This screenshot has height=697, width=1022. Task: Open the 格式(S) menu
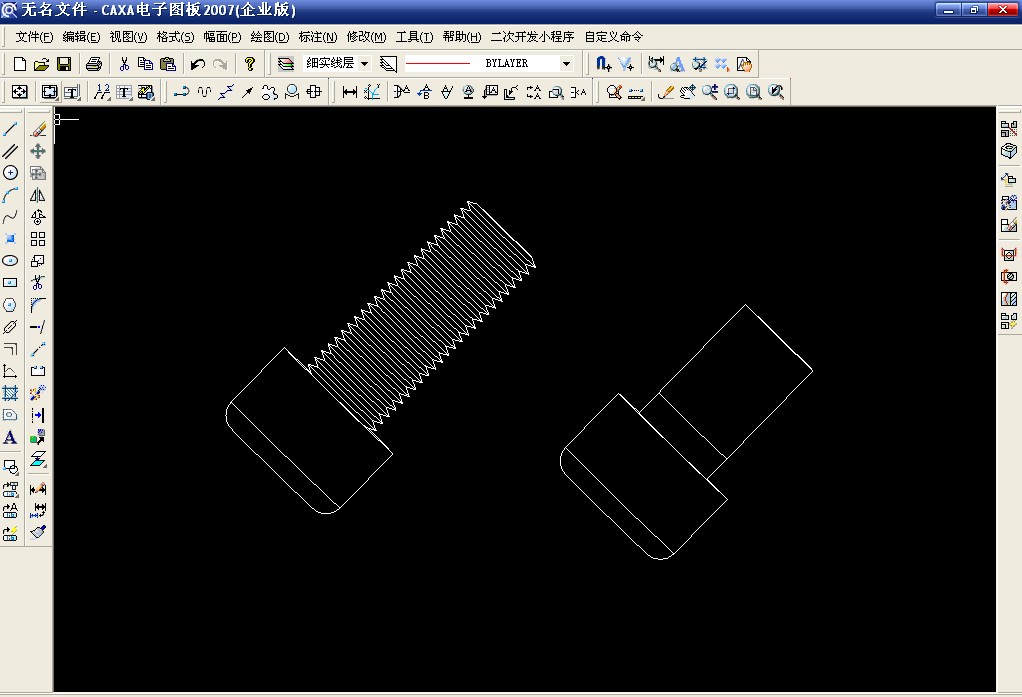175,37
